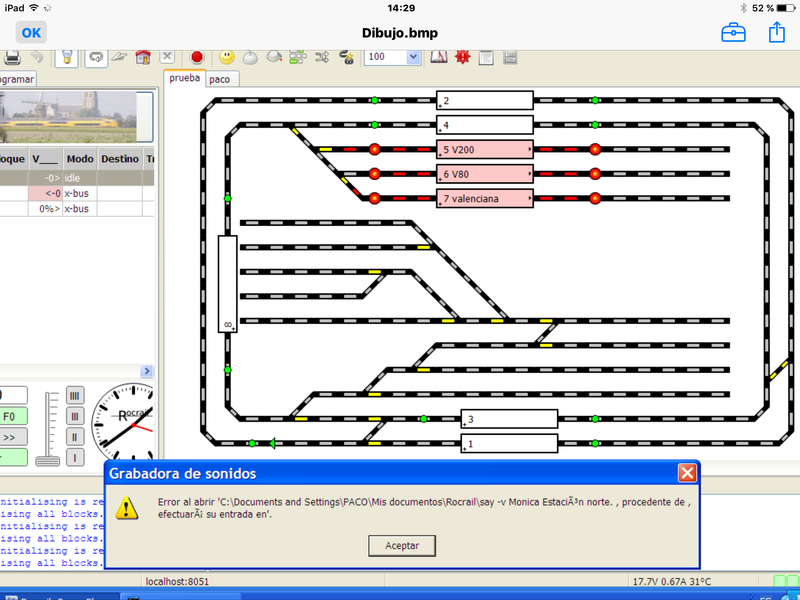
Task: Click block 4 on the track plan
Action: [x=485, y=125]
